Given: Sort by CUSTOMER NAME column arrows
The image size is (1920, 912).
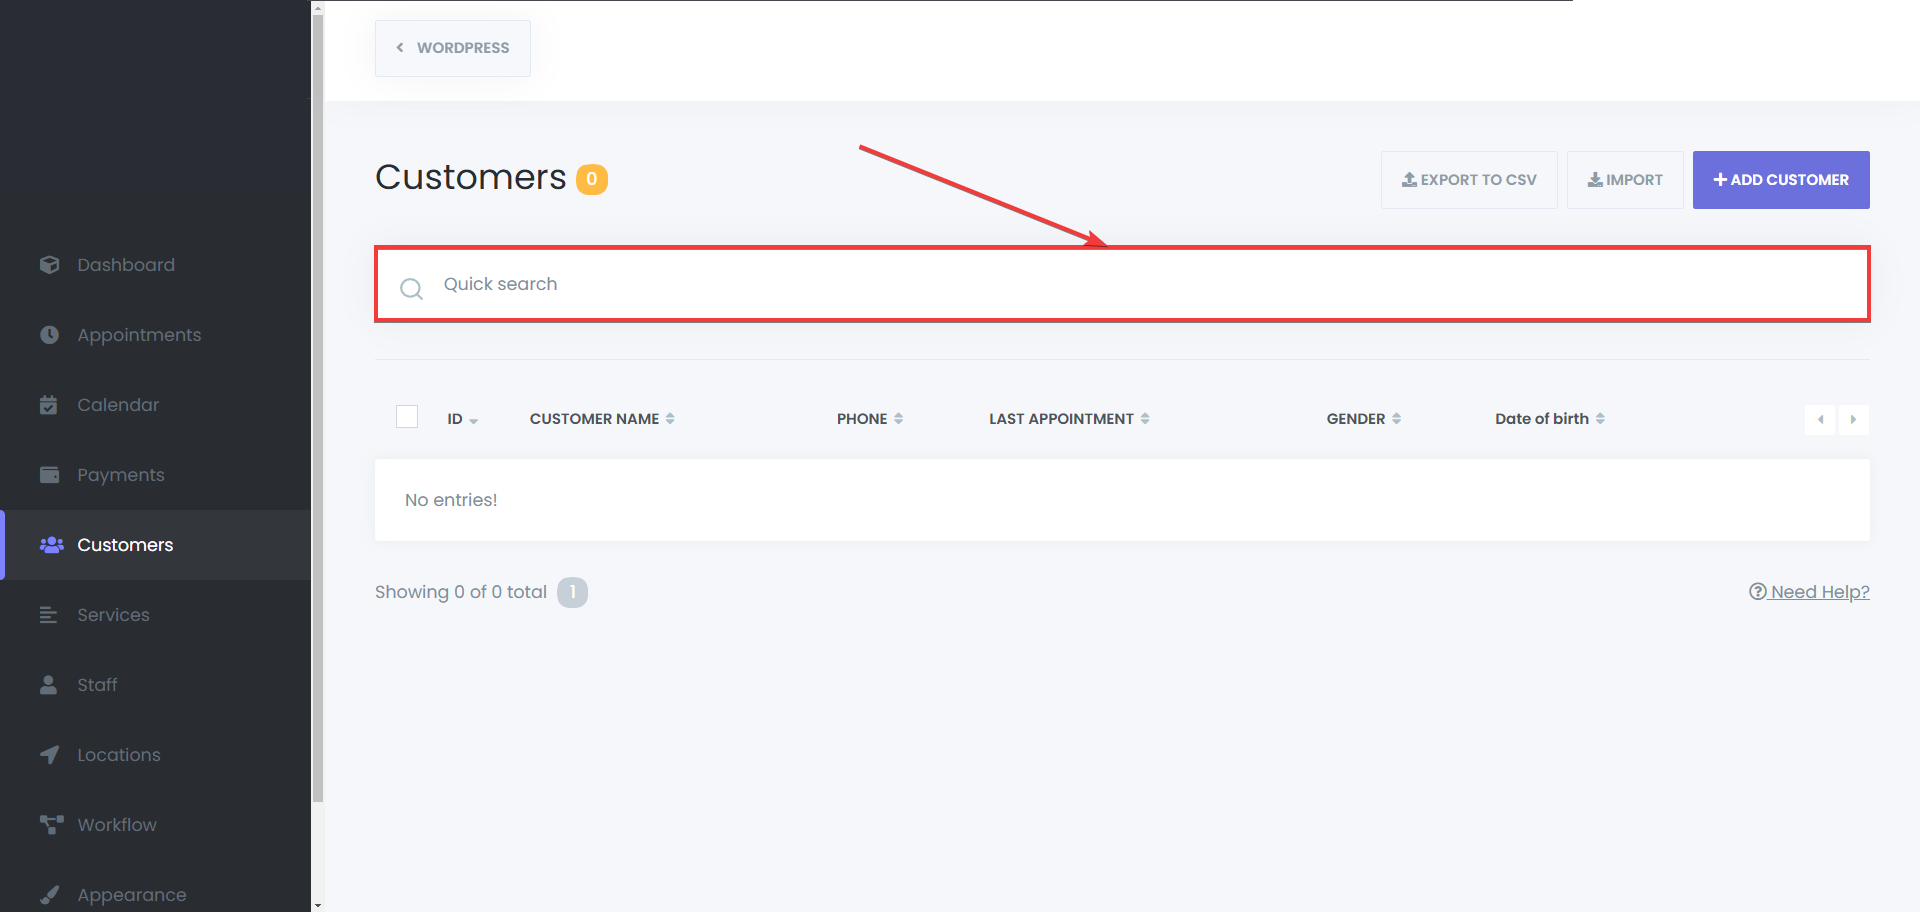Looking at the screenshot, I should point(670,419).
